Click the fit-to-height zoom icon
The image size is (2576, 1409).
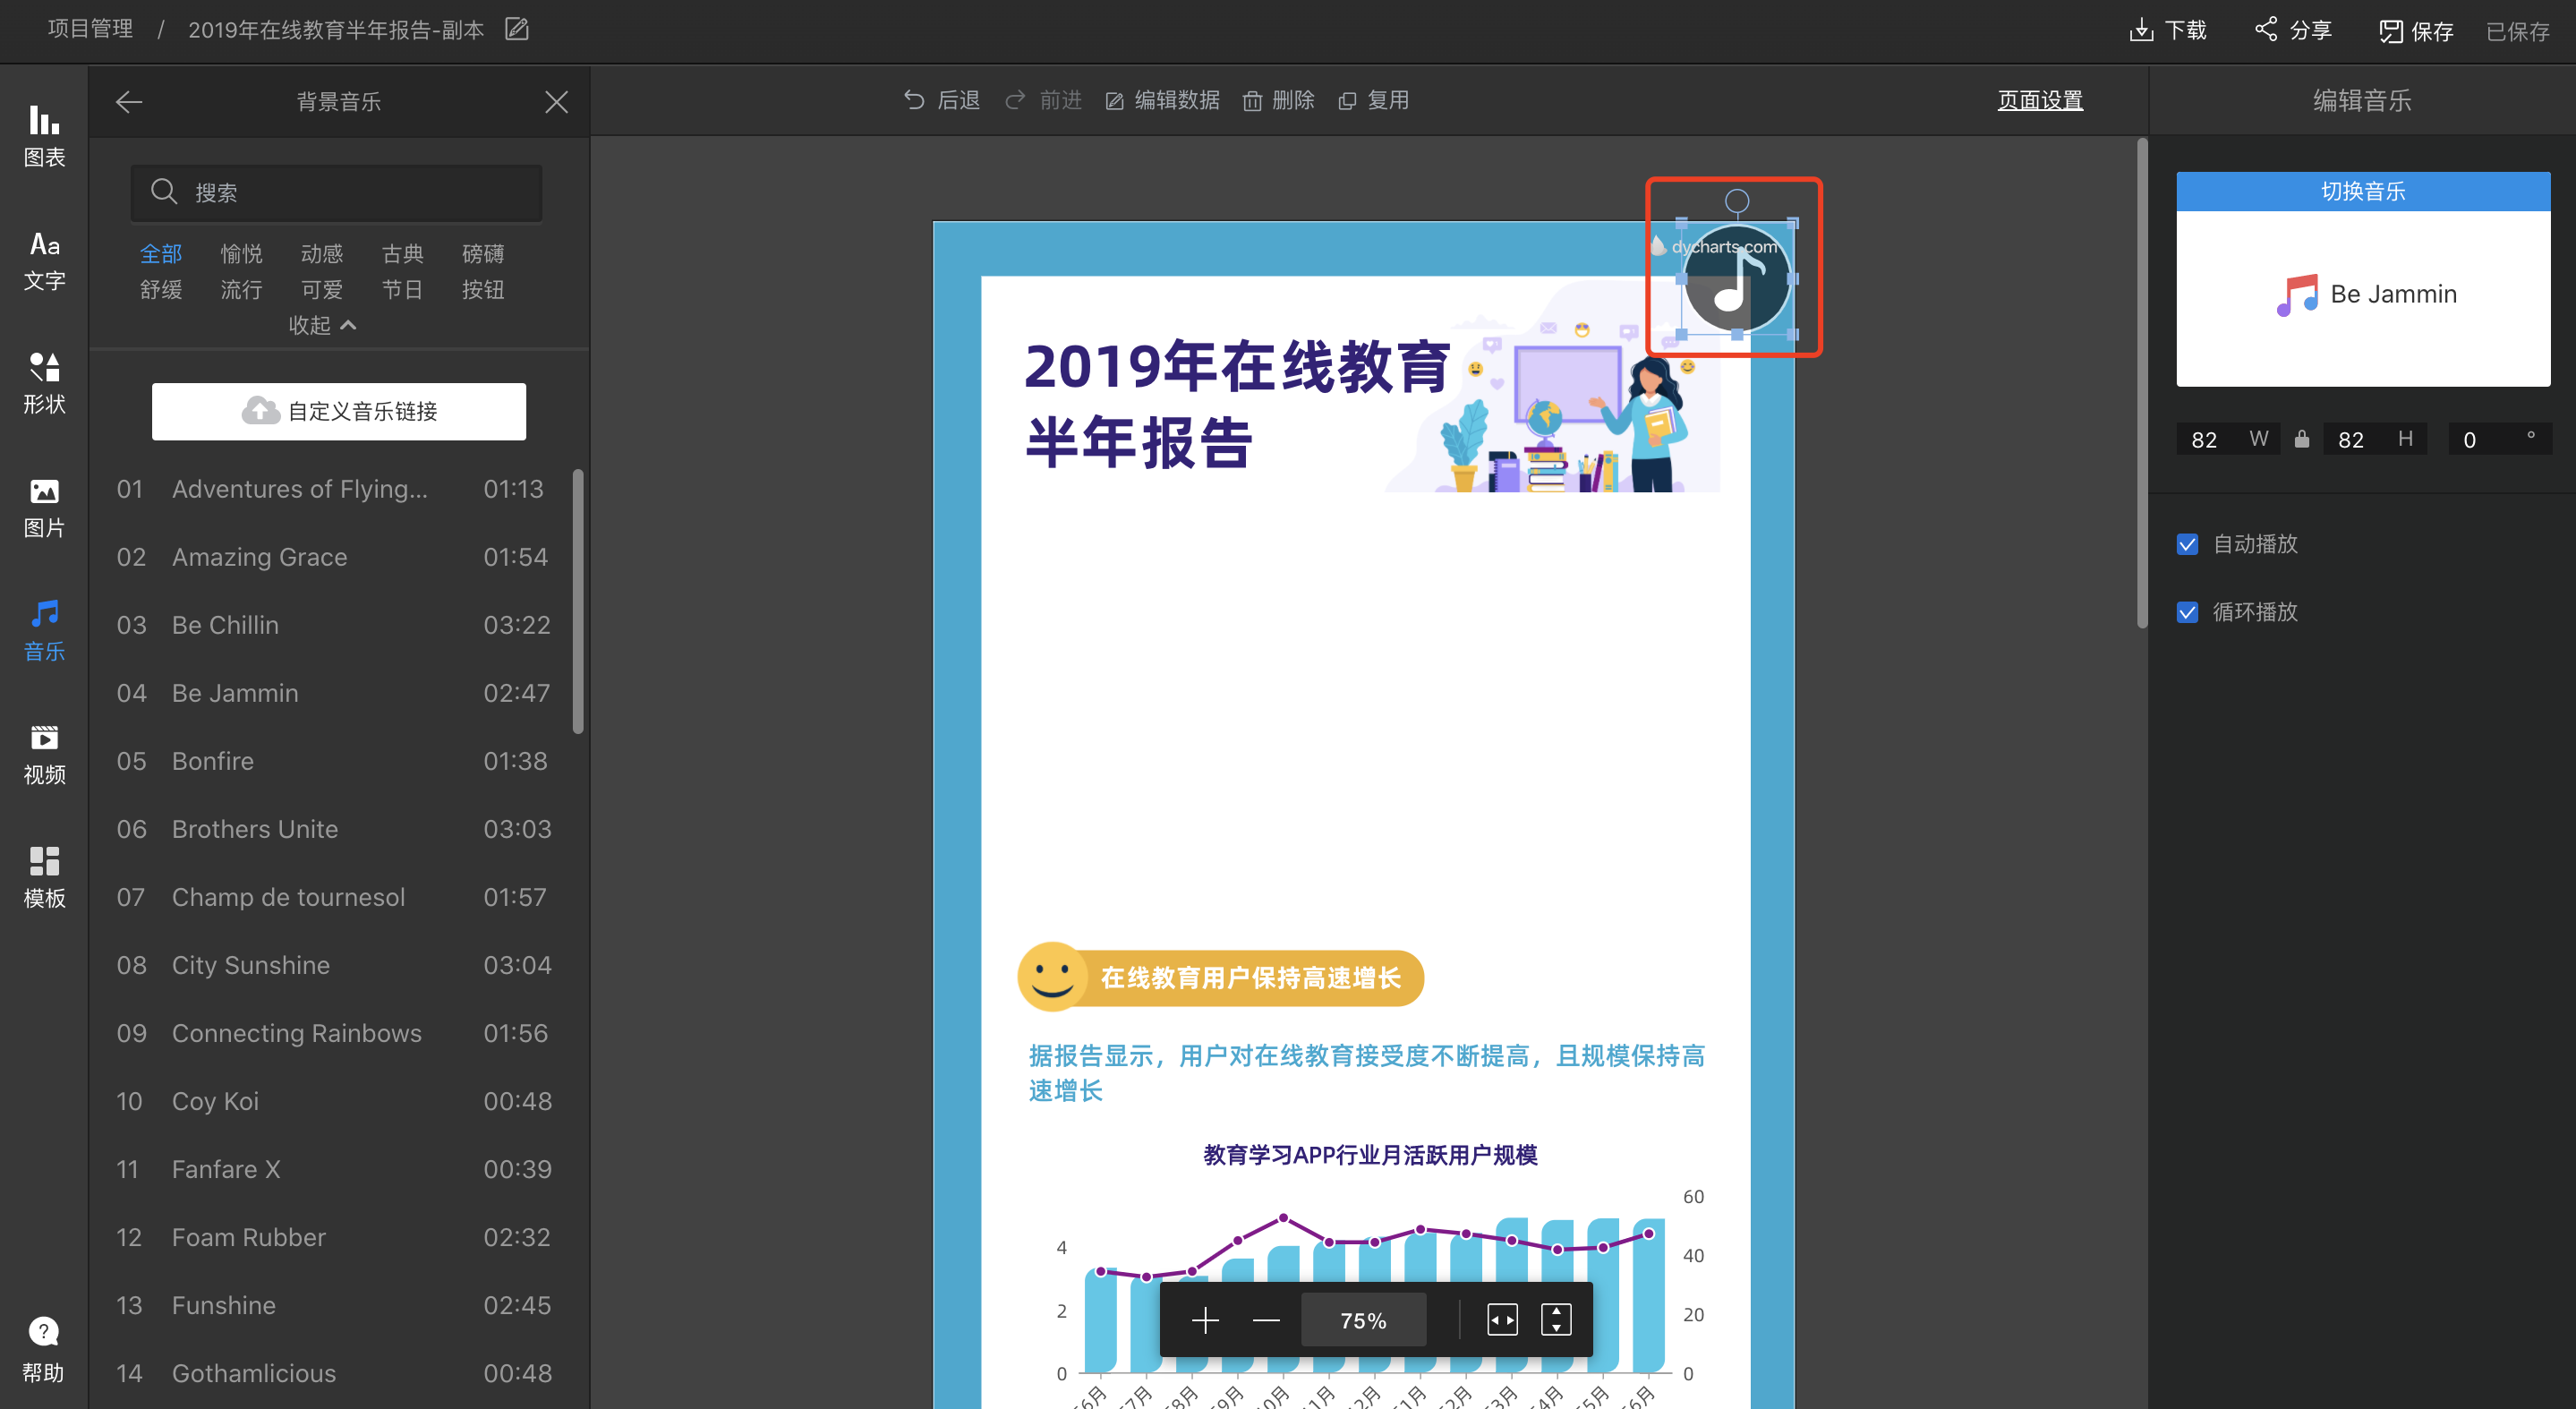click(1556, 1320)
